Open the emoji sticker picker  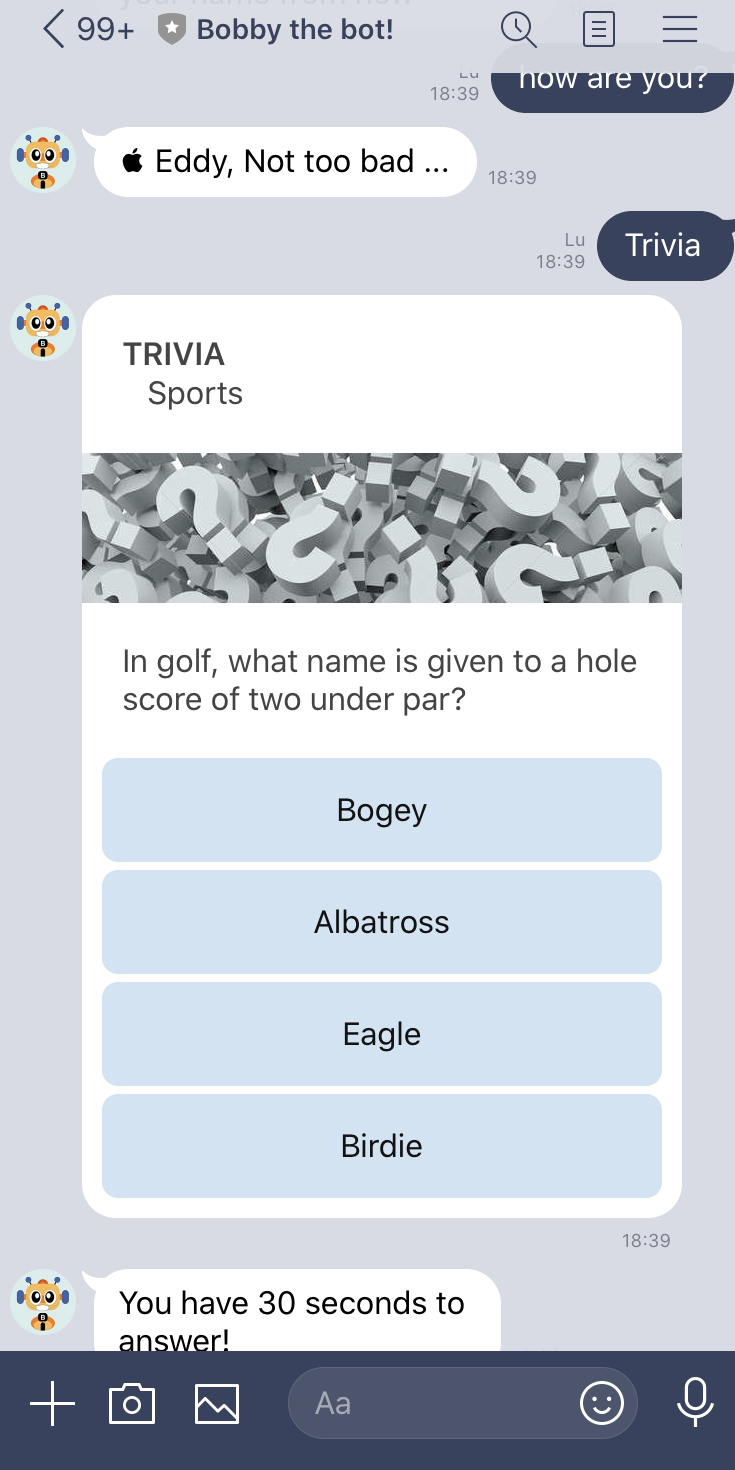602,1403
